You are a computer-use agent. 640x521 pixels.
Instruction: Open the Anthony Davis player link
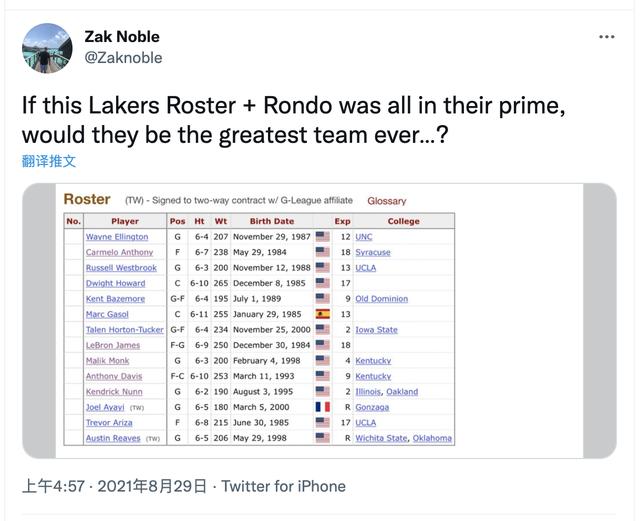click(115, 376)
